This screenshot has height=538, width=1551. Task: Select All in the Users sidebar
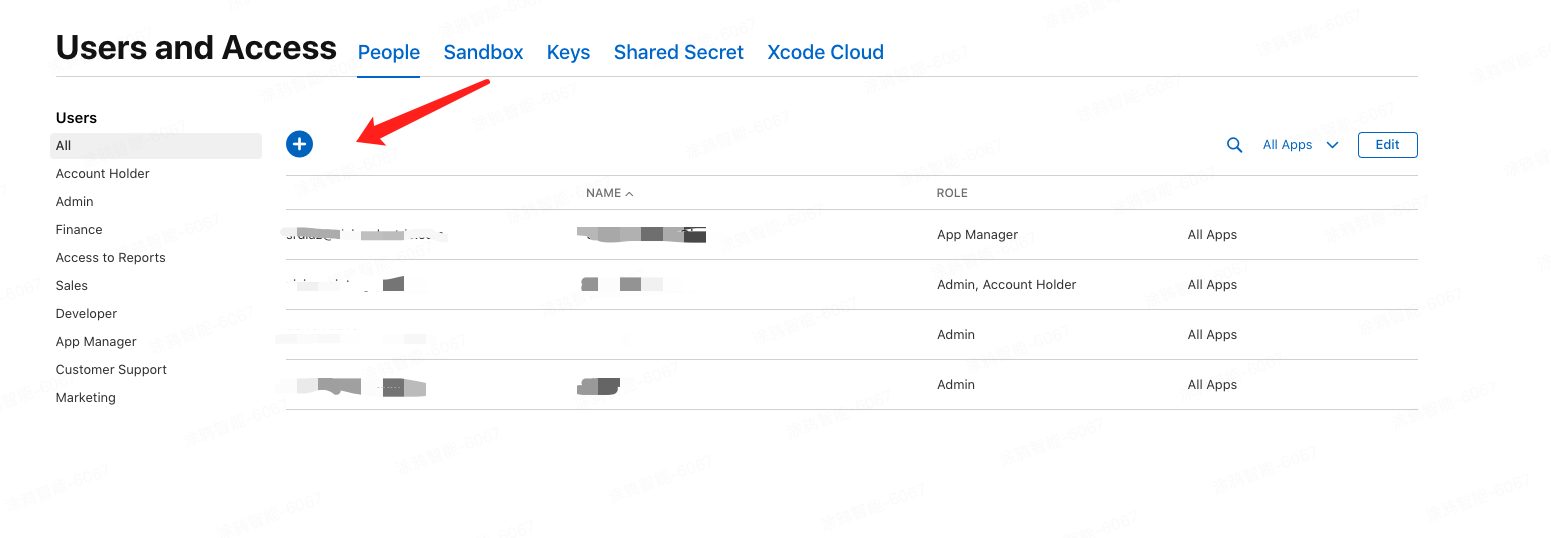tap(156, 146)
